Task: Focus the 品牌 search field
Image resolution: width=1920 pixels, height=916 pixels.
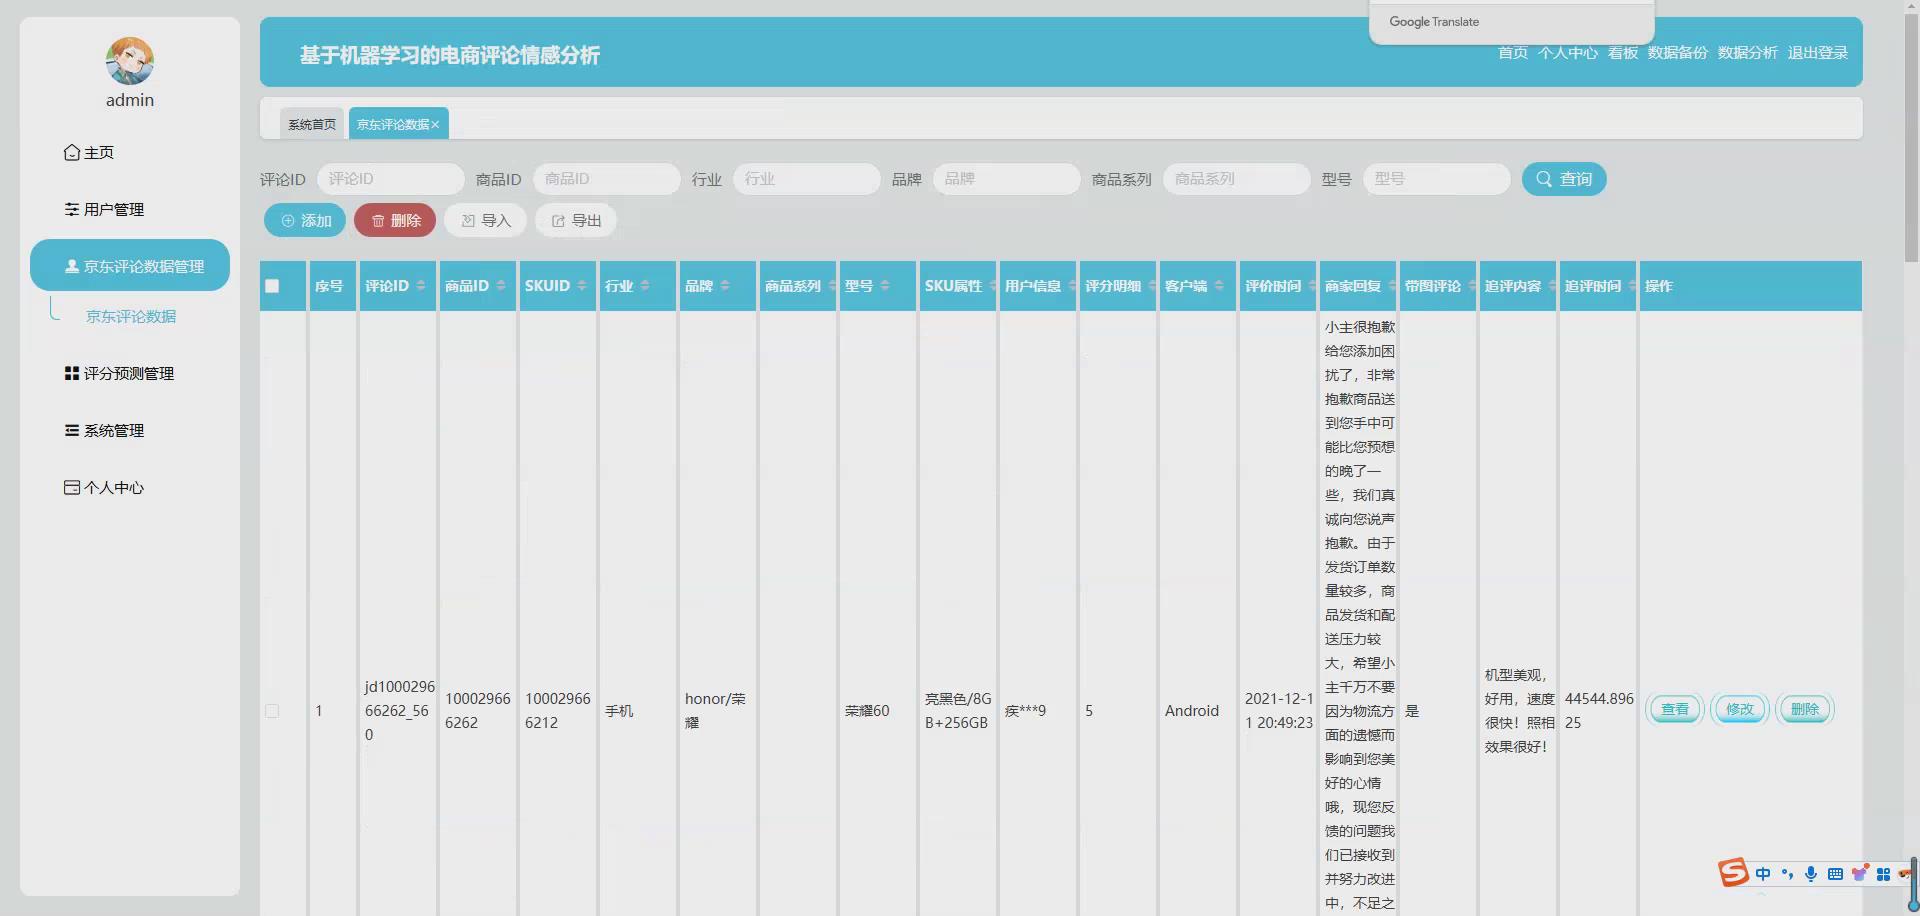Action: 1007,179
